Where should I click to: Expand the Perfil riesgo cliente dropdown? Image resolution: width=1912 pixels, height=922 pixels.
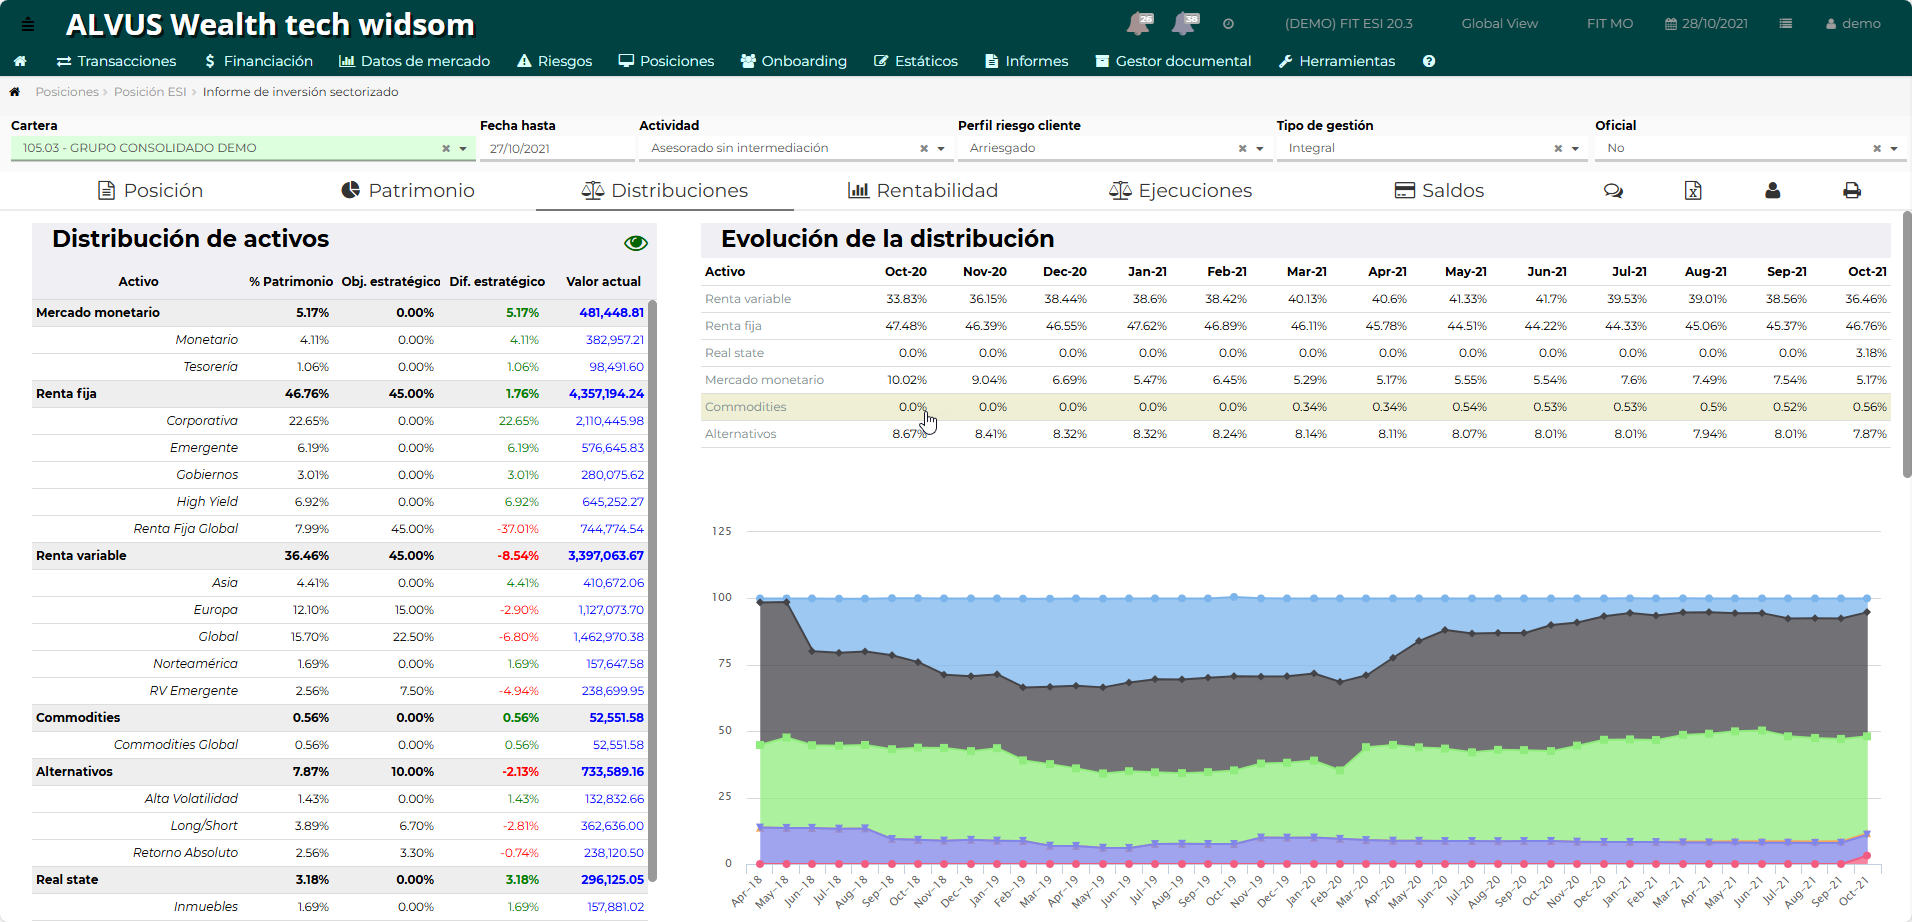(x=1260, y=149)
